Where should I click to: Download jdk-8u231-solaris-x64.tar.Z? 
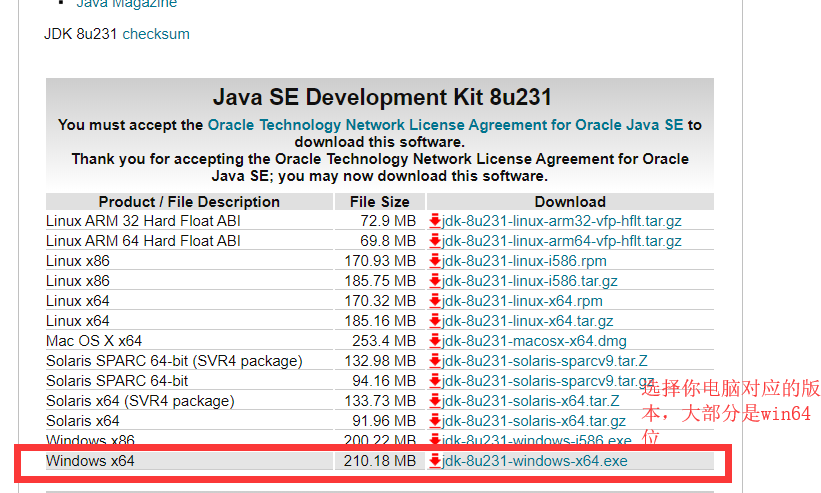point(530,401)
